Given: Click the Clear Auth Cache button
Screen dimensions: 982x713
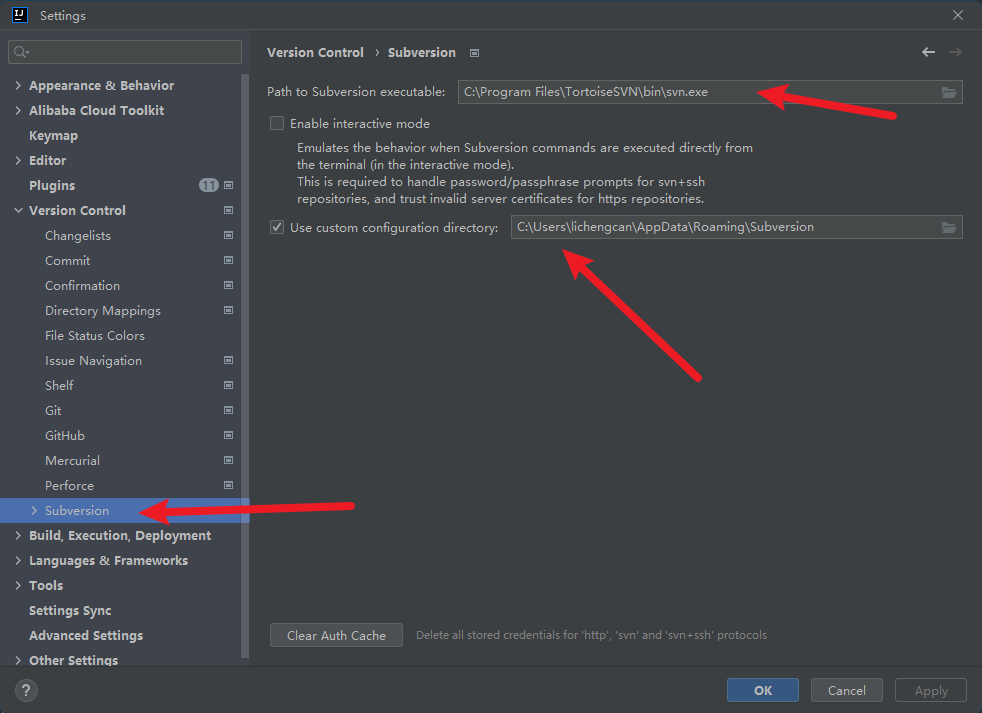Looking at the screenshot, I should 336,635.
